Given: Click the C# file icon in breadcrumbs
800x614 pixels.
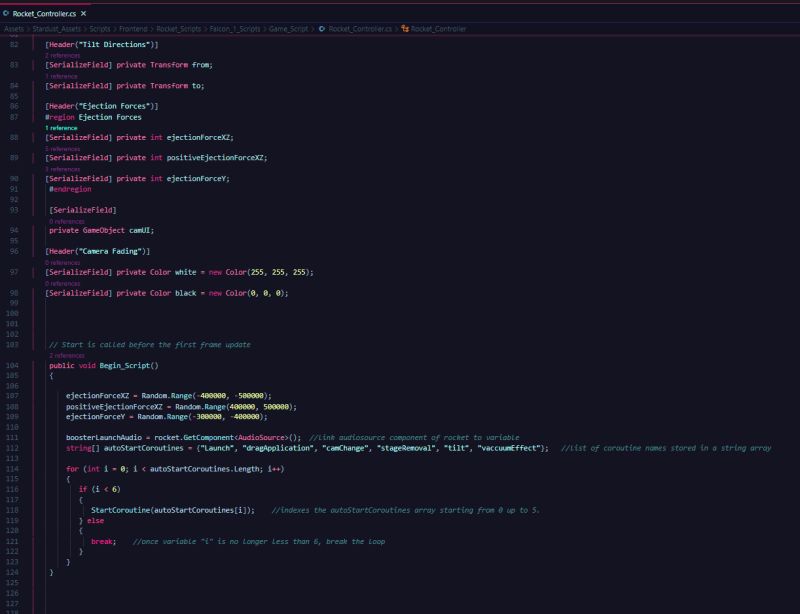Looking at the screenshot, I should click(x=322, y=29).
